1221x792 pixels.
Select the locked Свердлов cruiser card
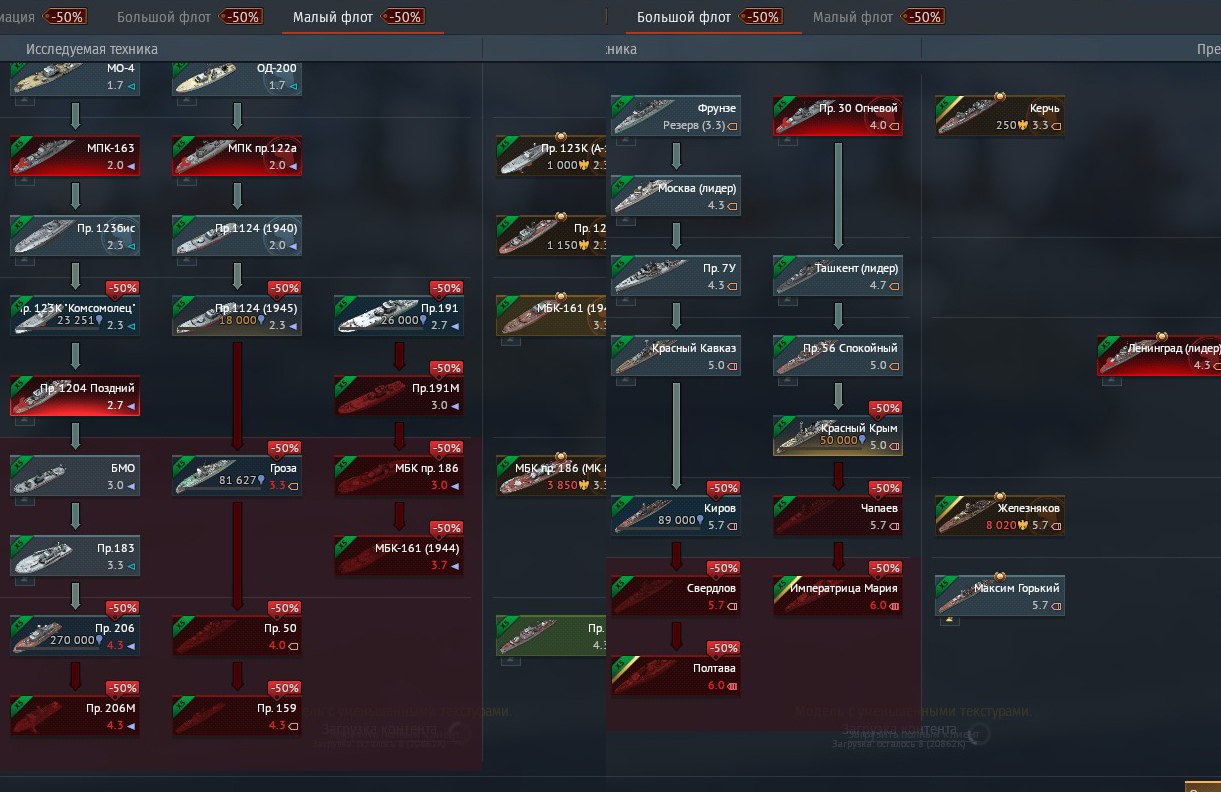pos(676,596)
